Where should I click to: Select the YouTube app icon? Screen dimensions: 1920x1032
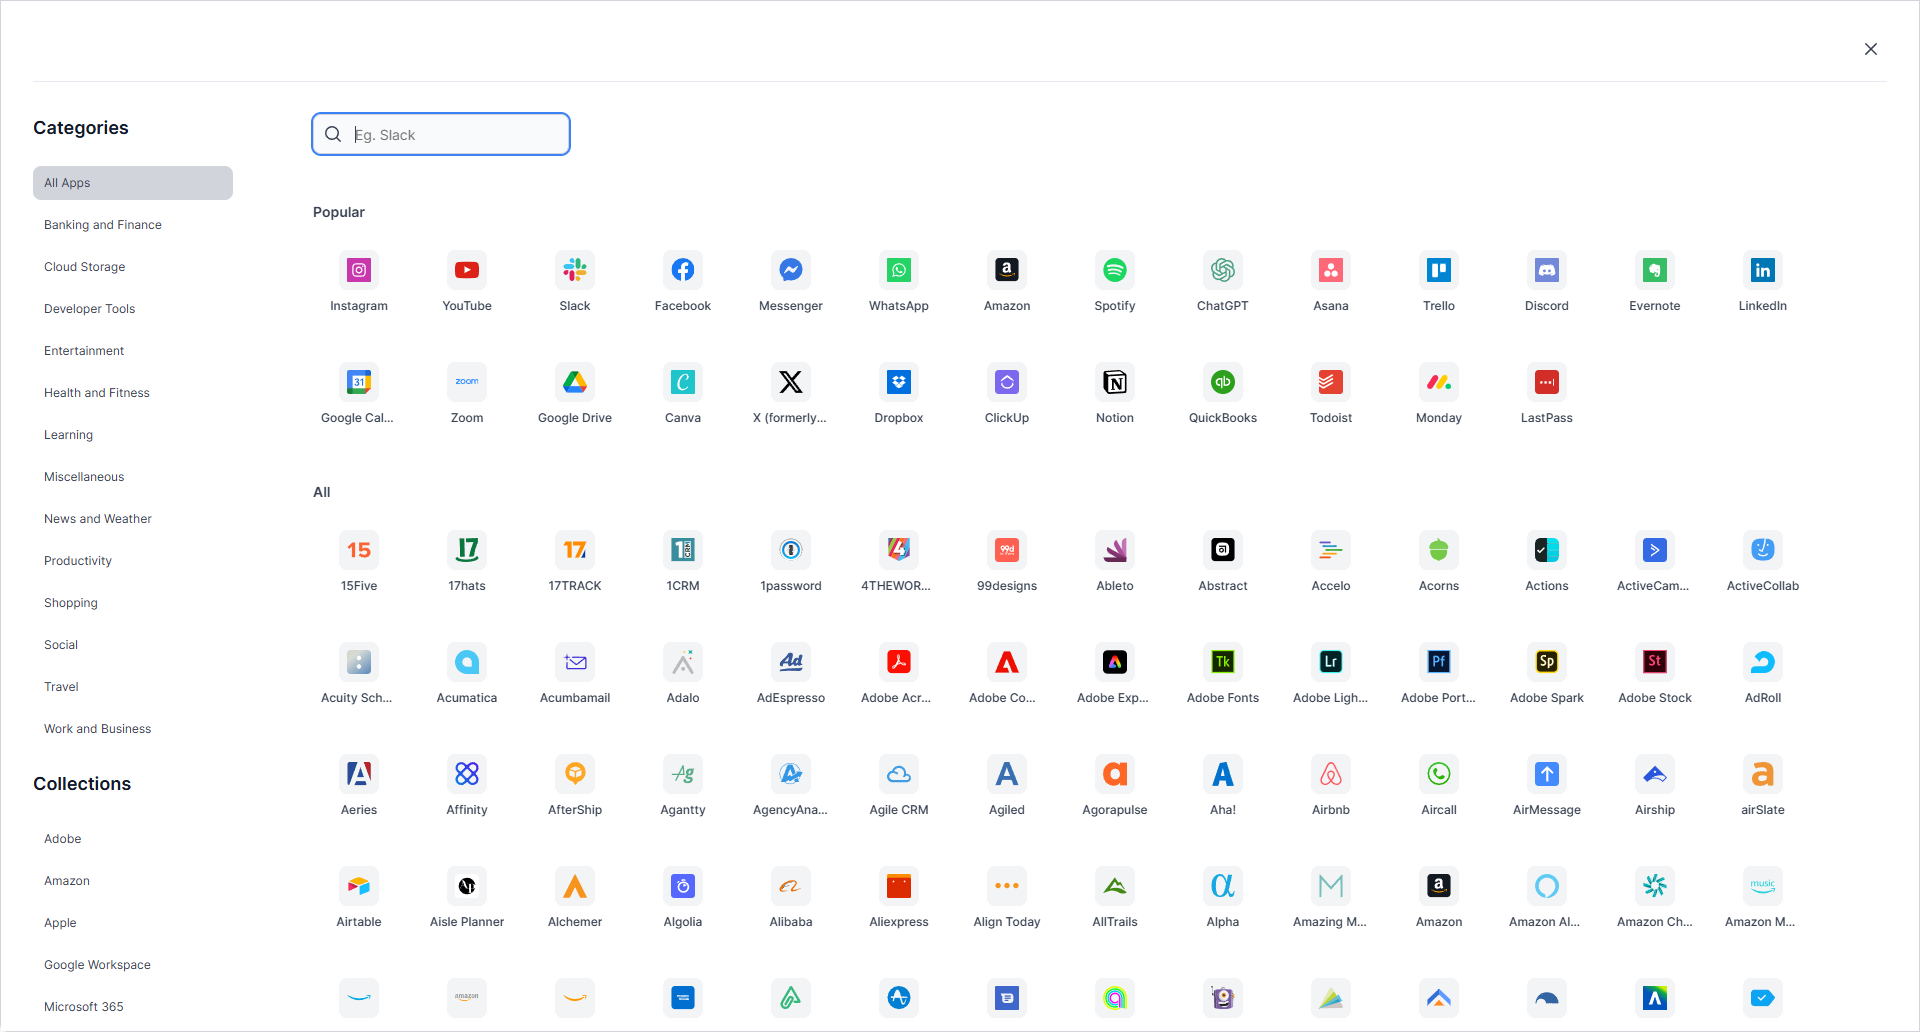(467, 270)
